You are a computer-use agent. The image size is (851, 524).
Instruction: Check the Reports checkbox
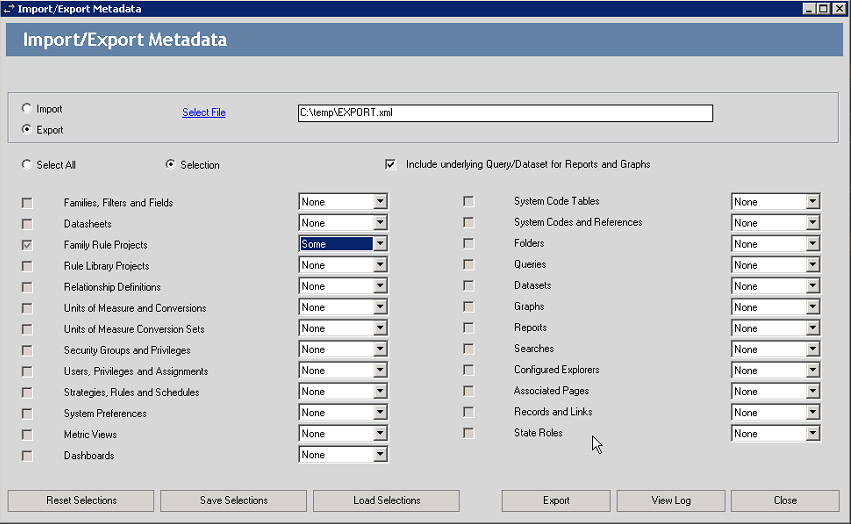coord(469,328)
